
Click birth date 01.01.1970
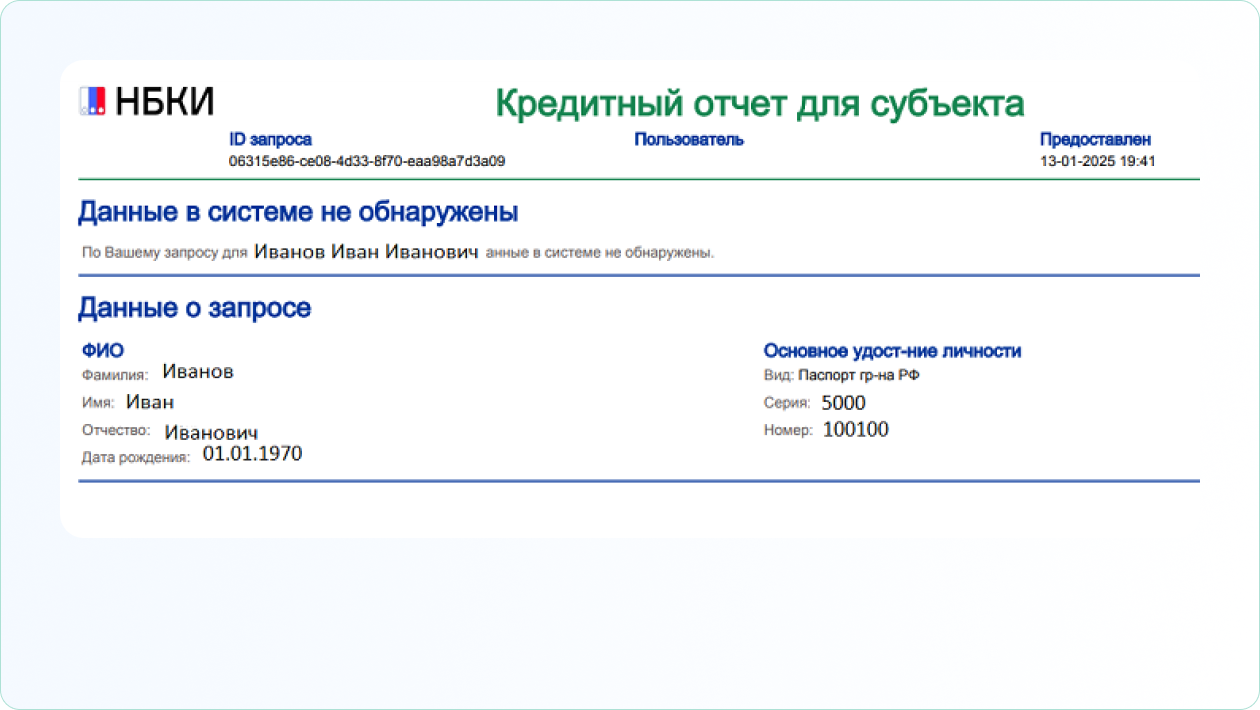(x=252, y=454)
